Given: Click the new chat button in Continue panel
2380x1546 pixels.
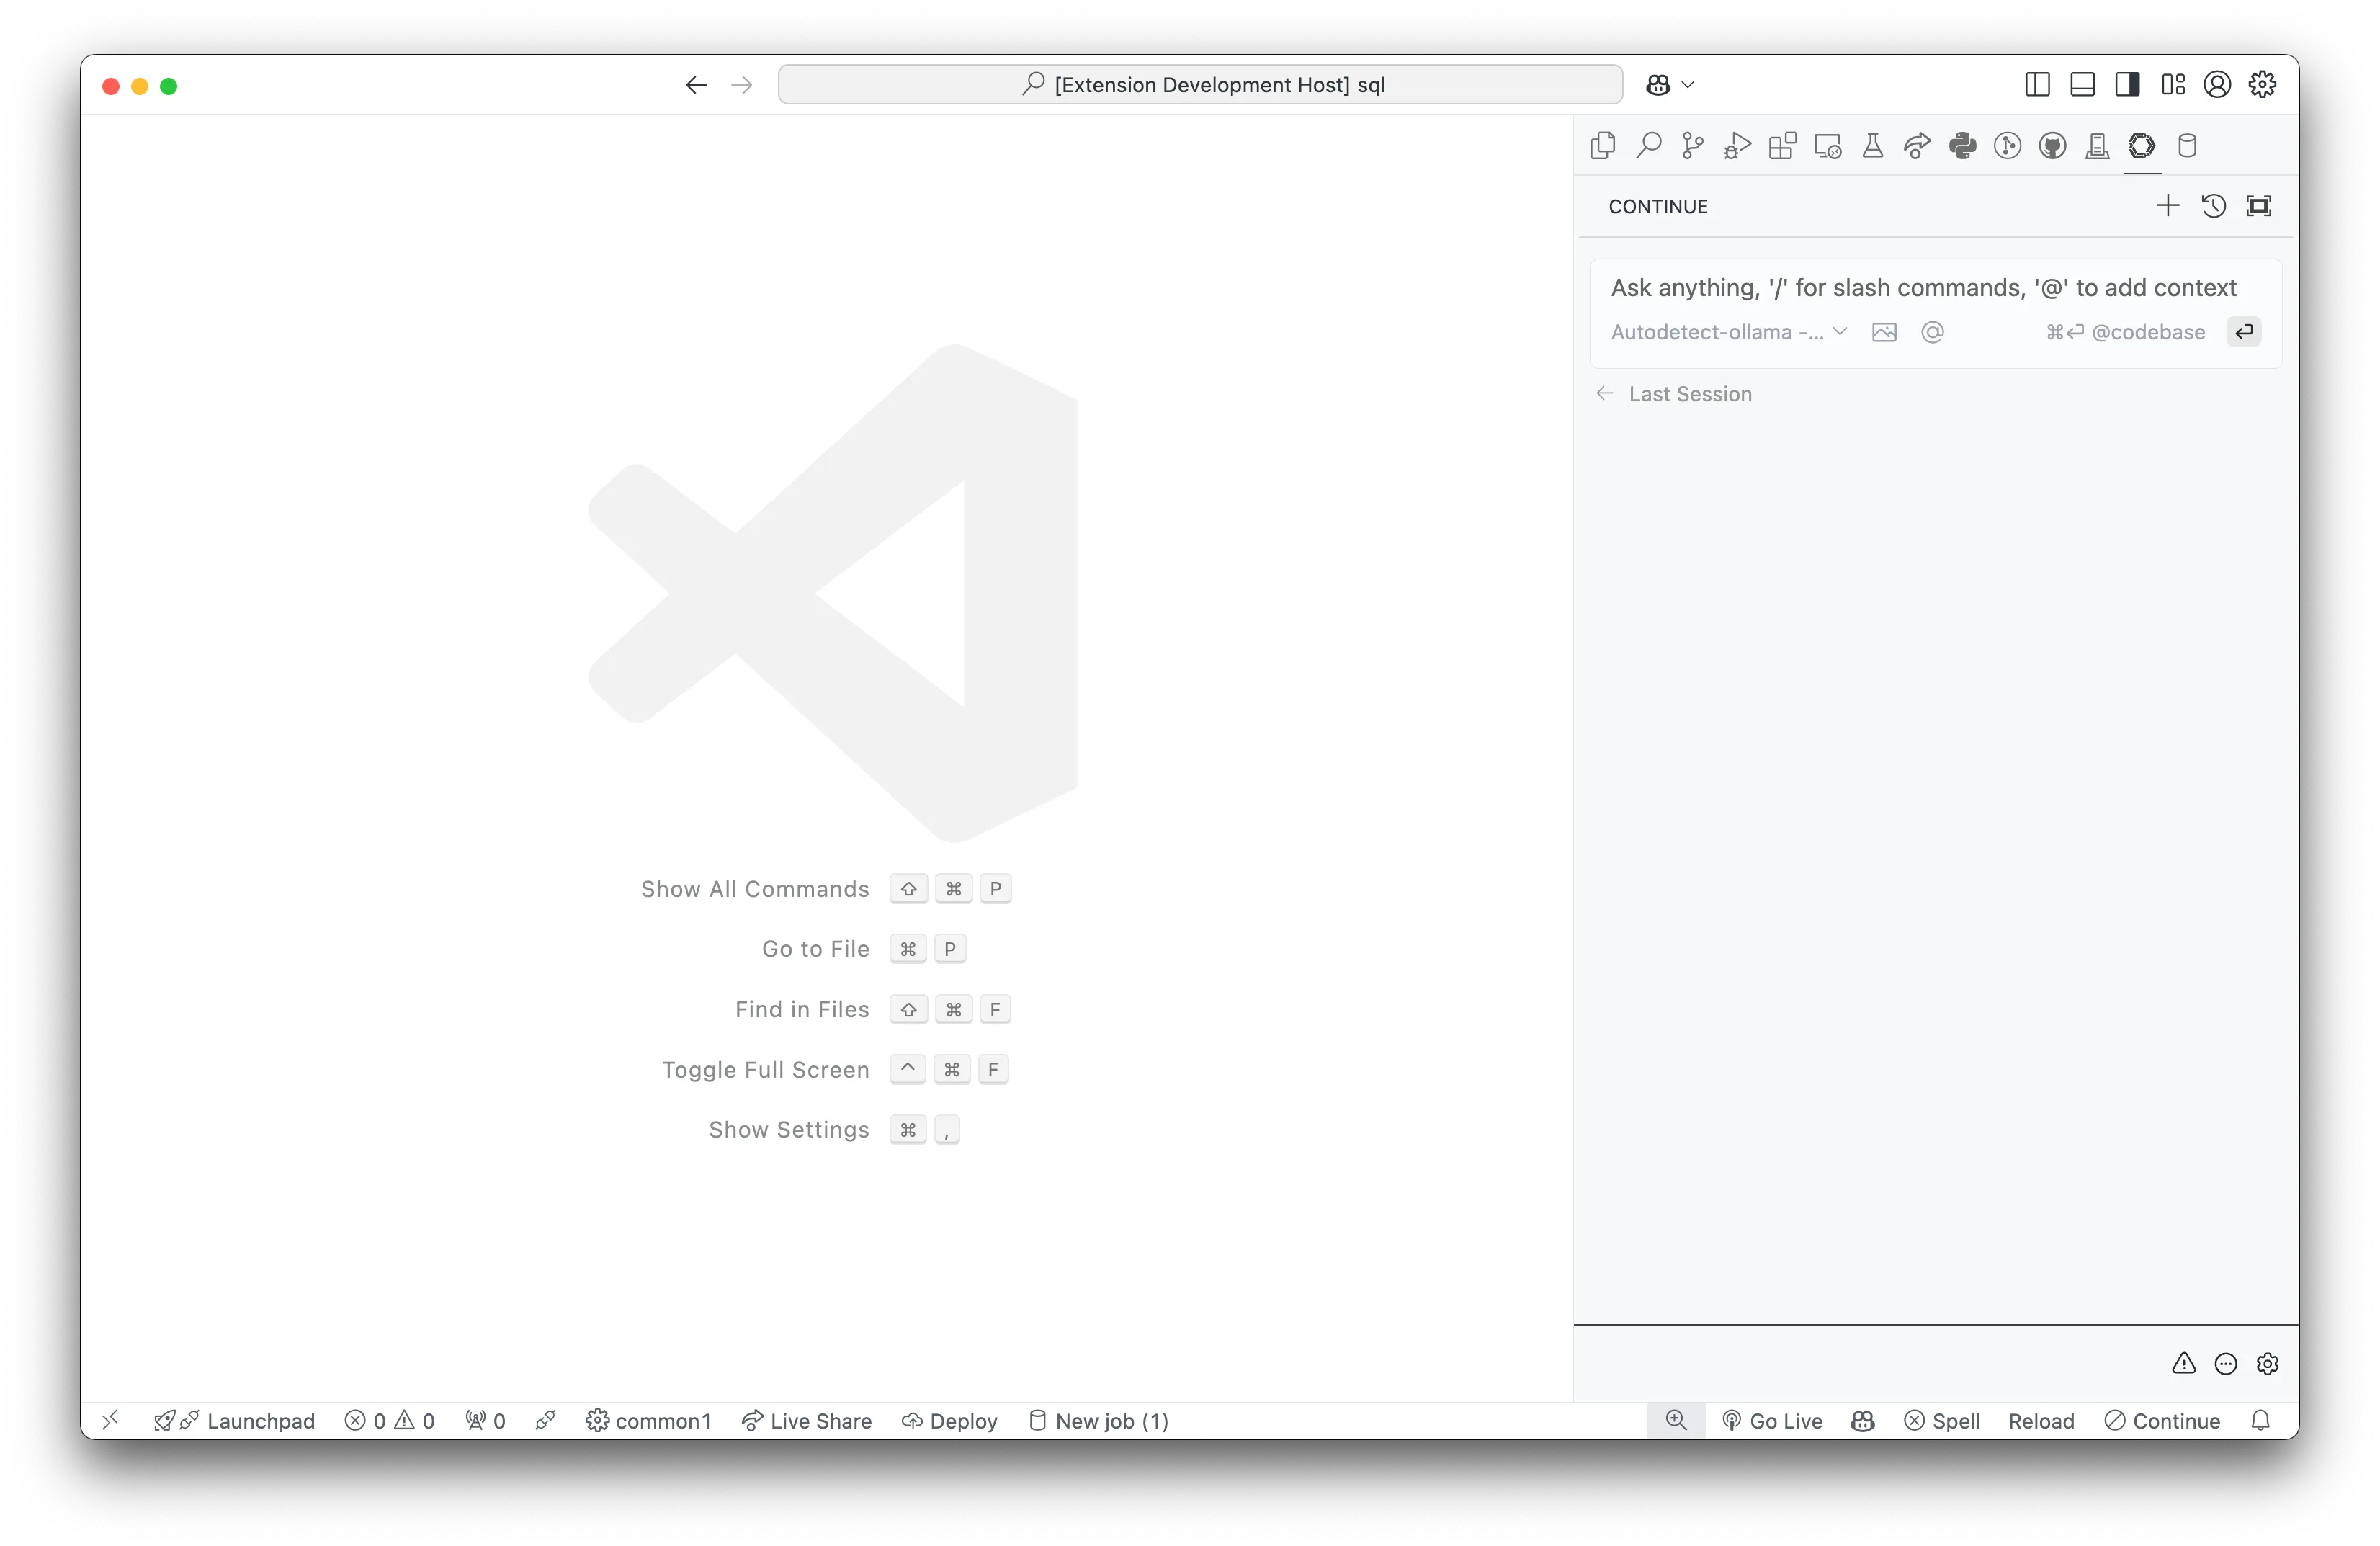Looking at the screenshot, I should click(2167, 205).
